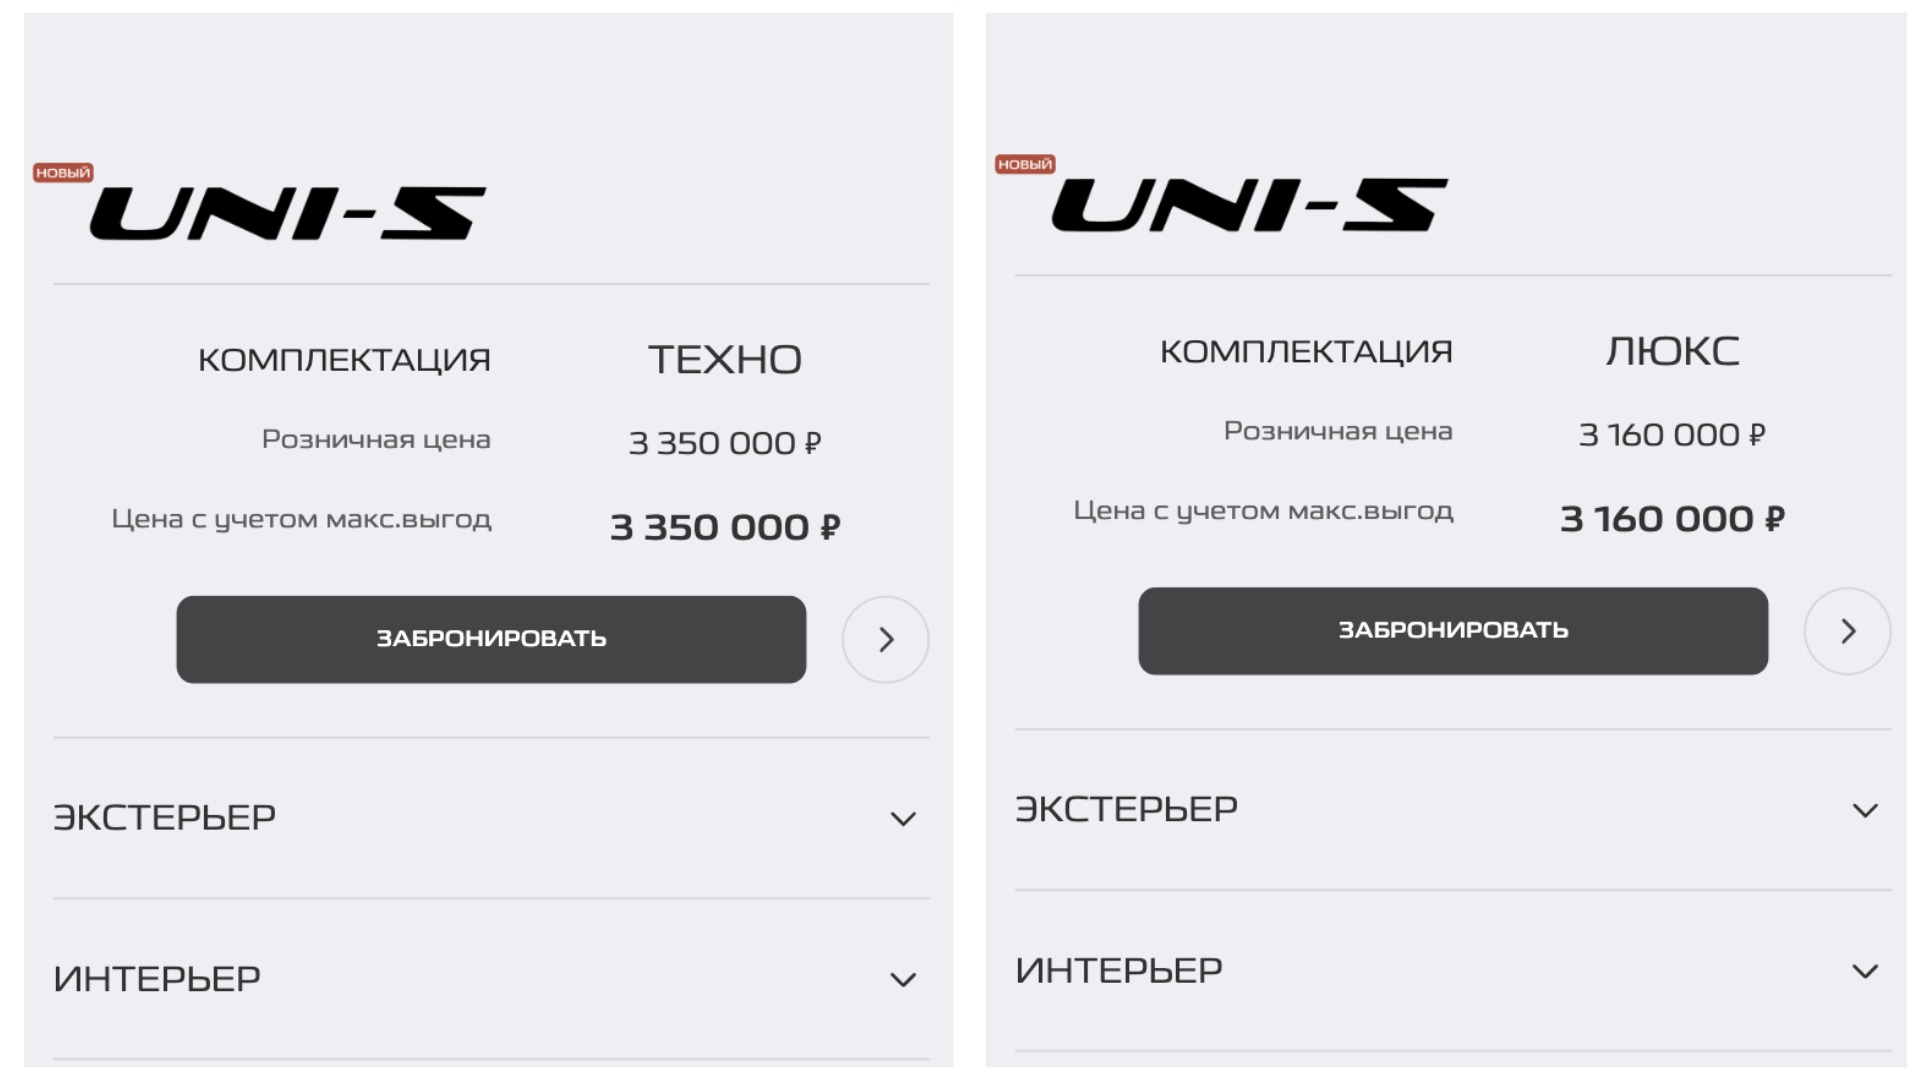
Task: Click the UNI-S logo above ЛЮКС trim
Action: point(1249,205)
